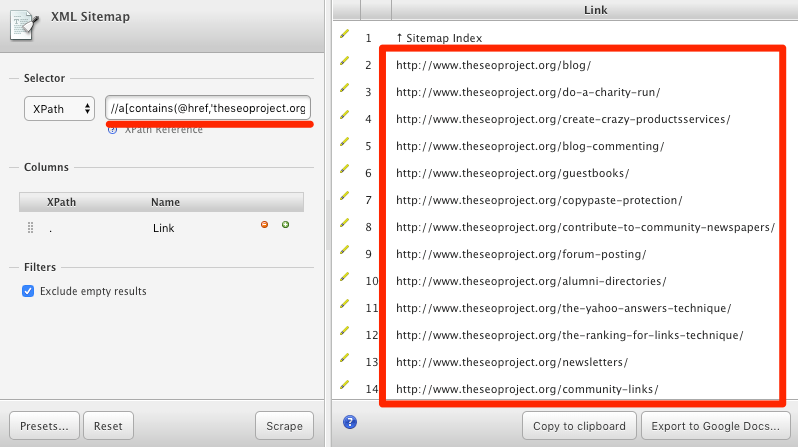Select the theseoproject.org/blog/ link
Screen dimensions: 798x447
tap(493, 65)
